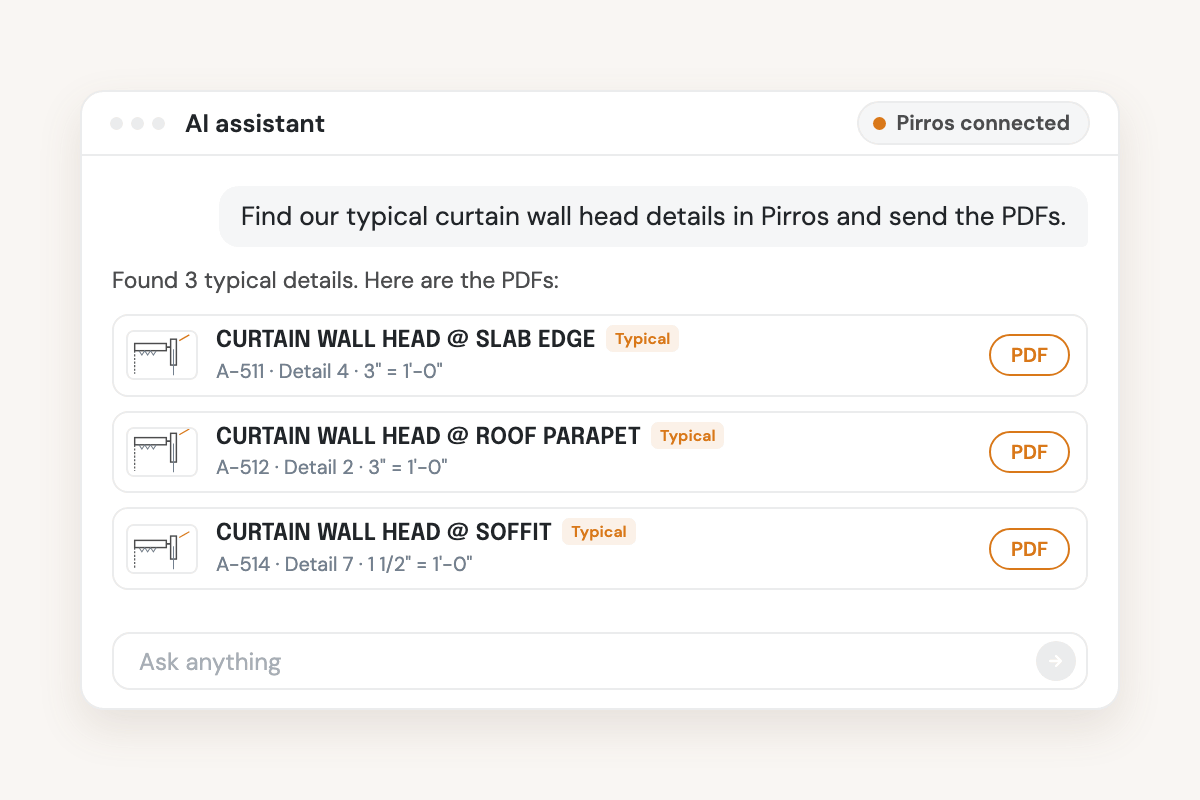
Task: Click the first window control dot
Action: click(117, 124)
